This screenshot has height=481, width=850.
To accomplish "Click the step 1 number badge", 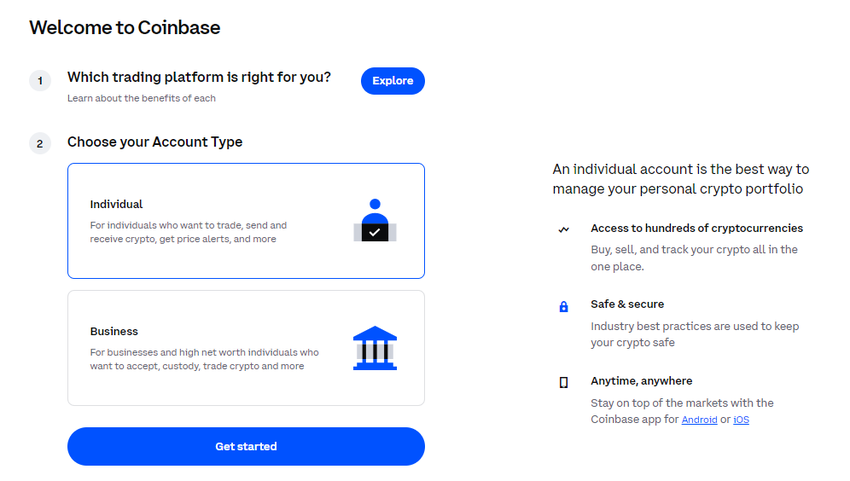I will (x=40, y=81).
